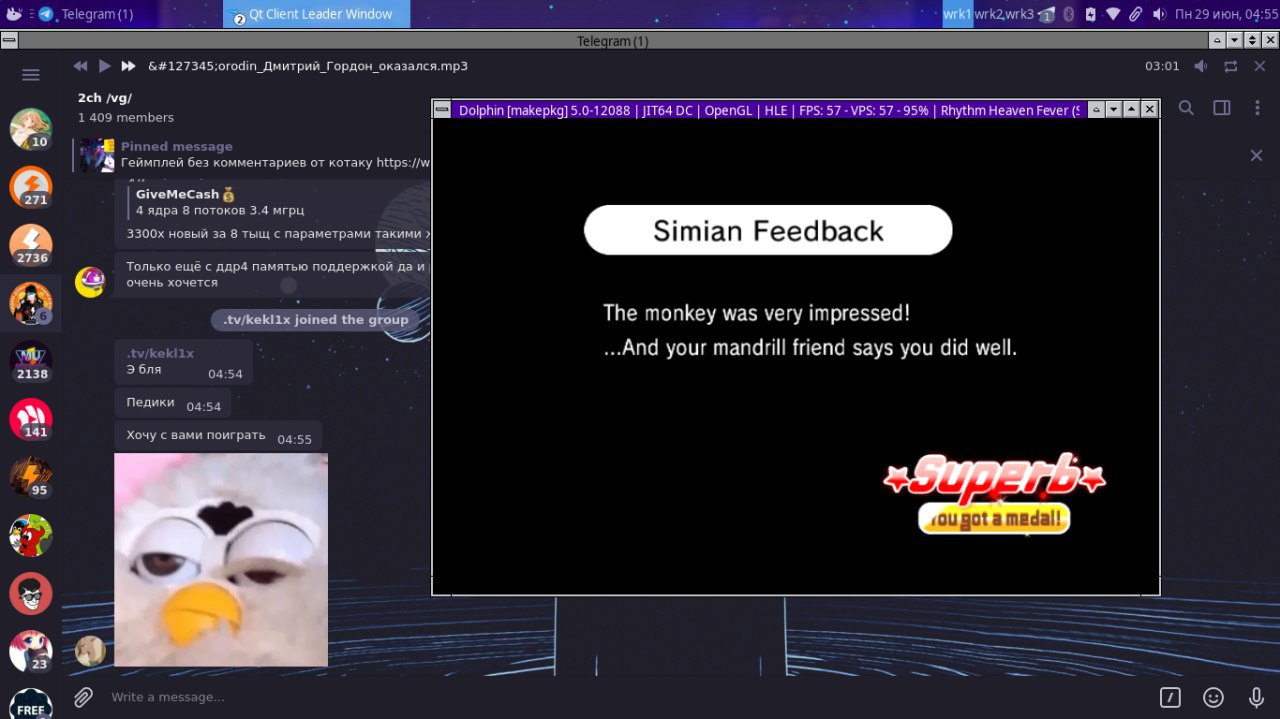Open the Furby sticker image
This screenshot has height=719, width=1280.
221,559
